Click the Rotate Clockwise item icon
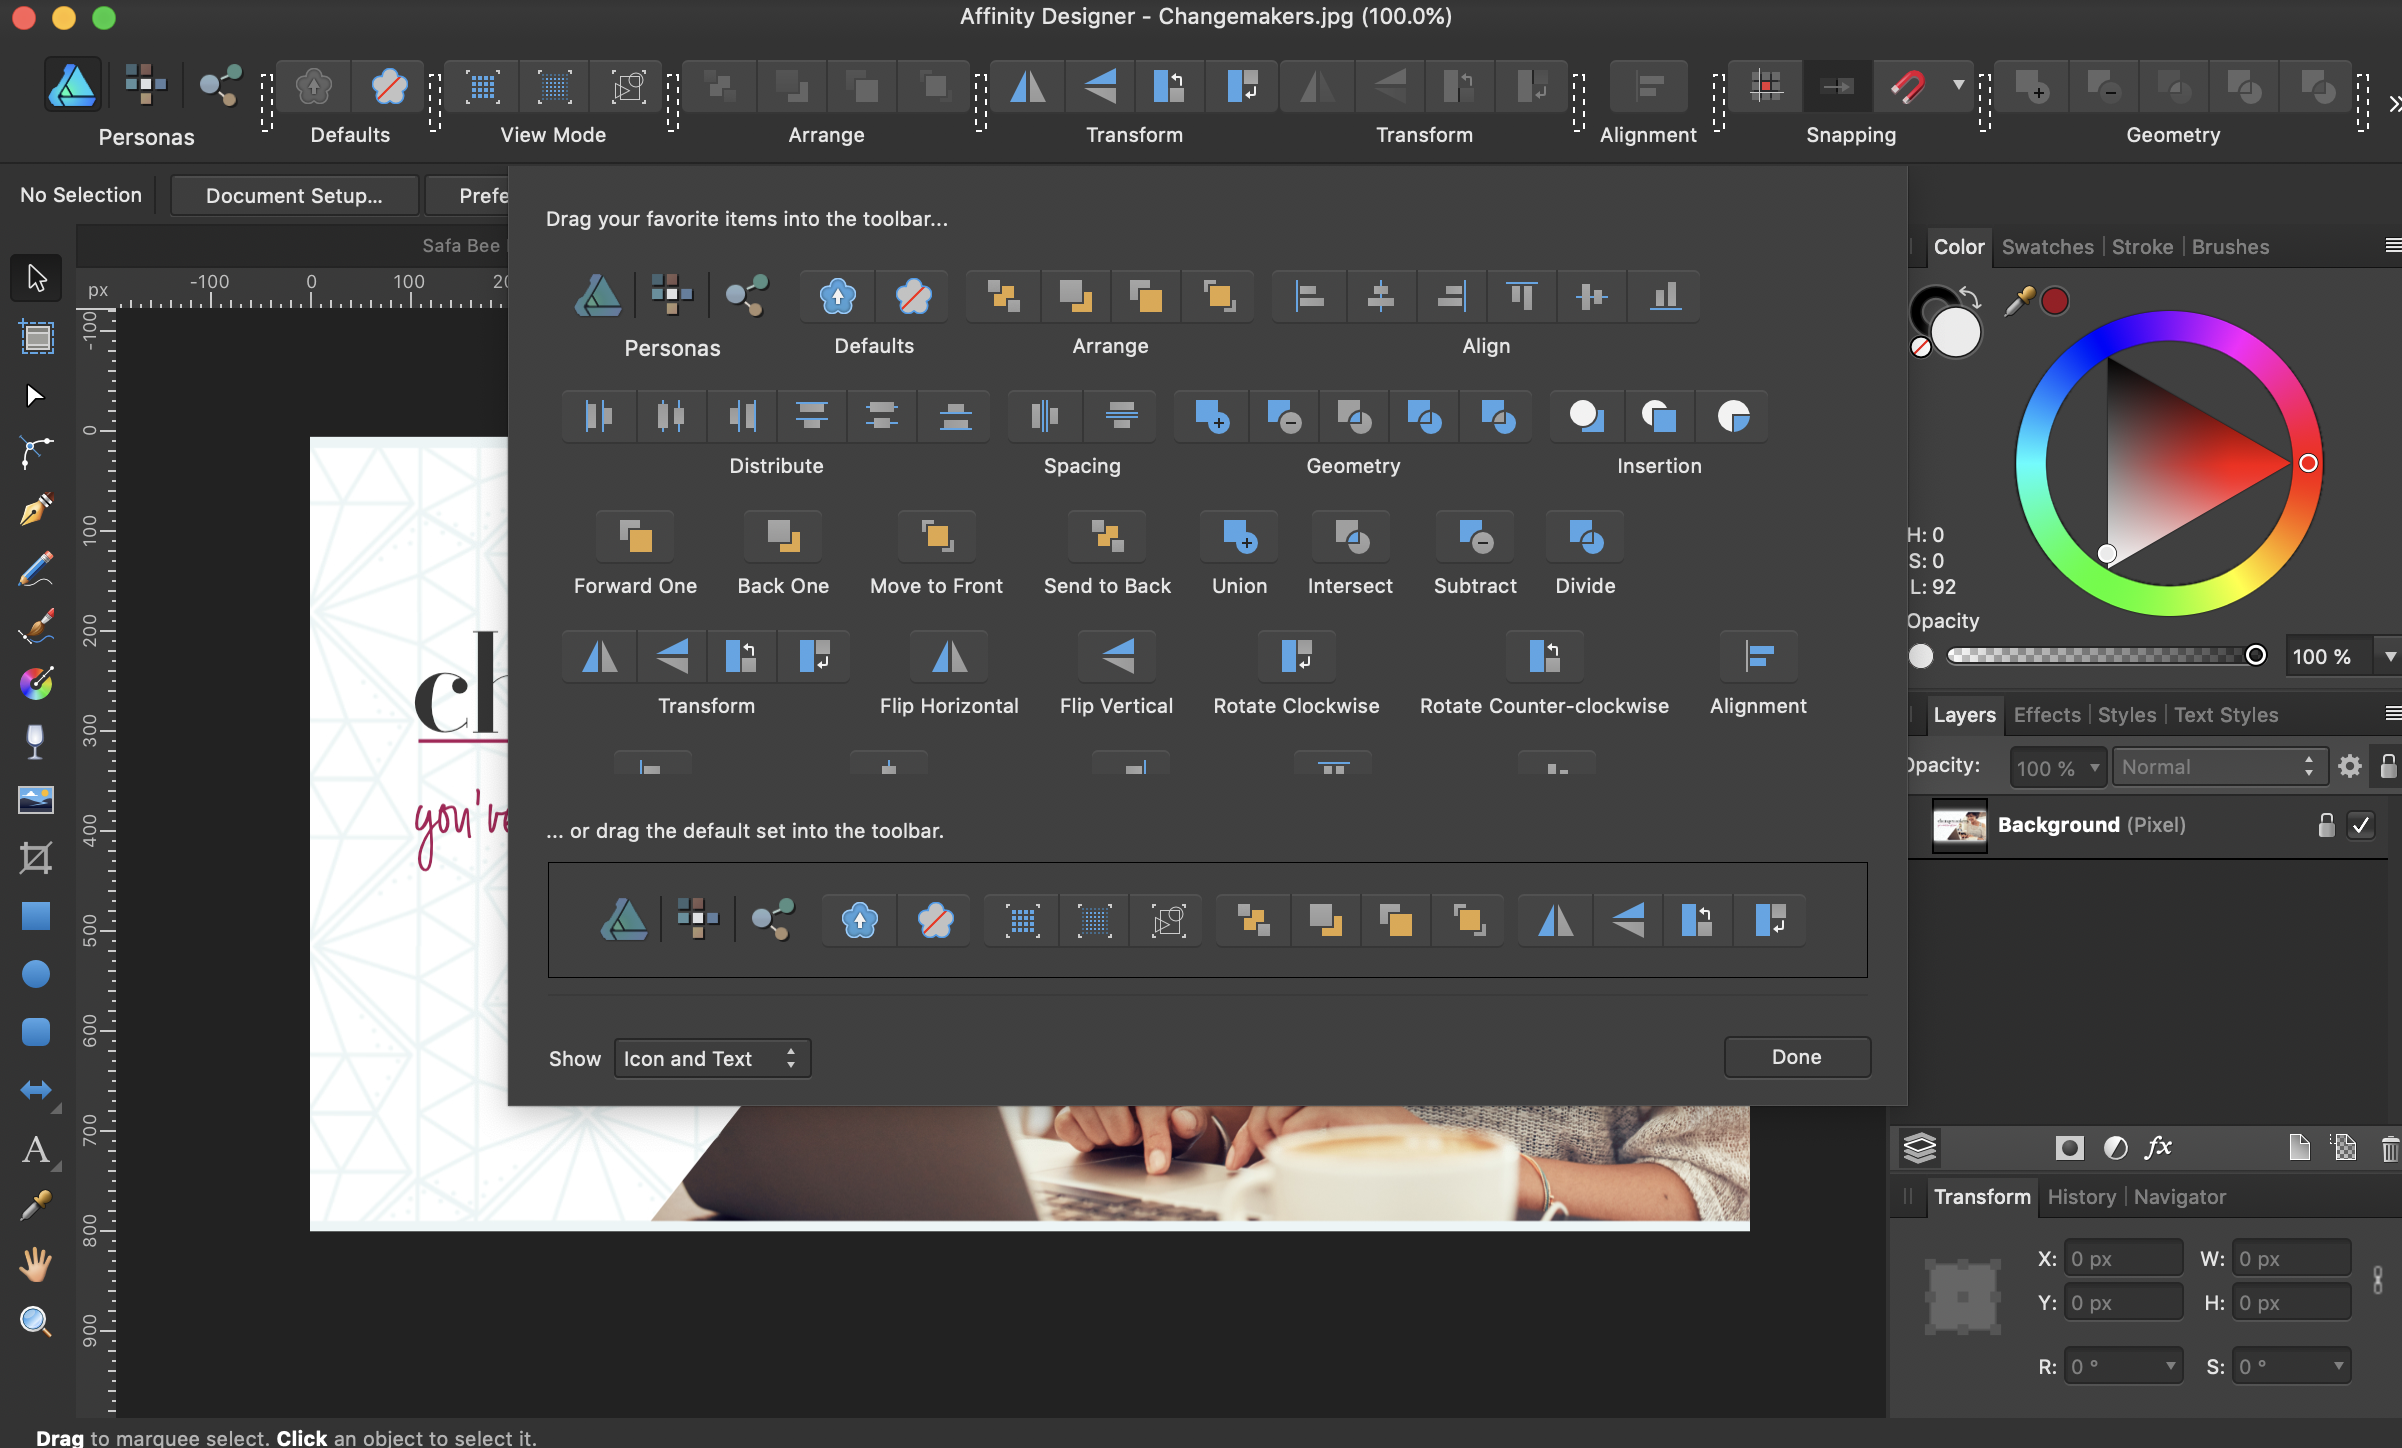This screenshot has width=2402, height=1448. [x=1296, y=658]
